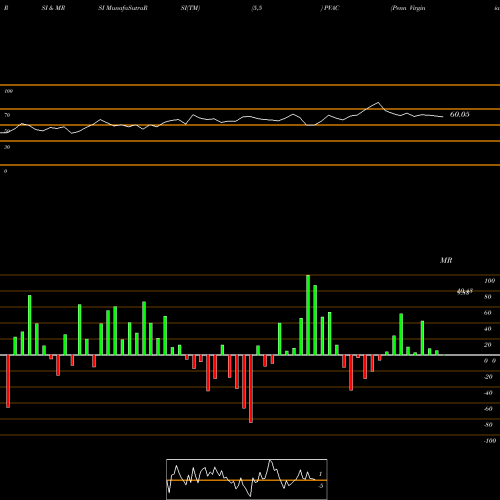This screenshot has height=500, width=500.
Task: Click the RSI line peak above 70
Action: 378,102
